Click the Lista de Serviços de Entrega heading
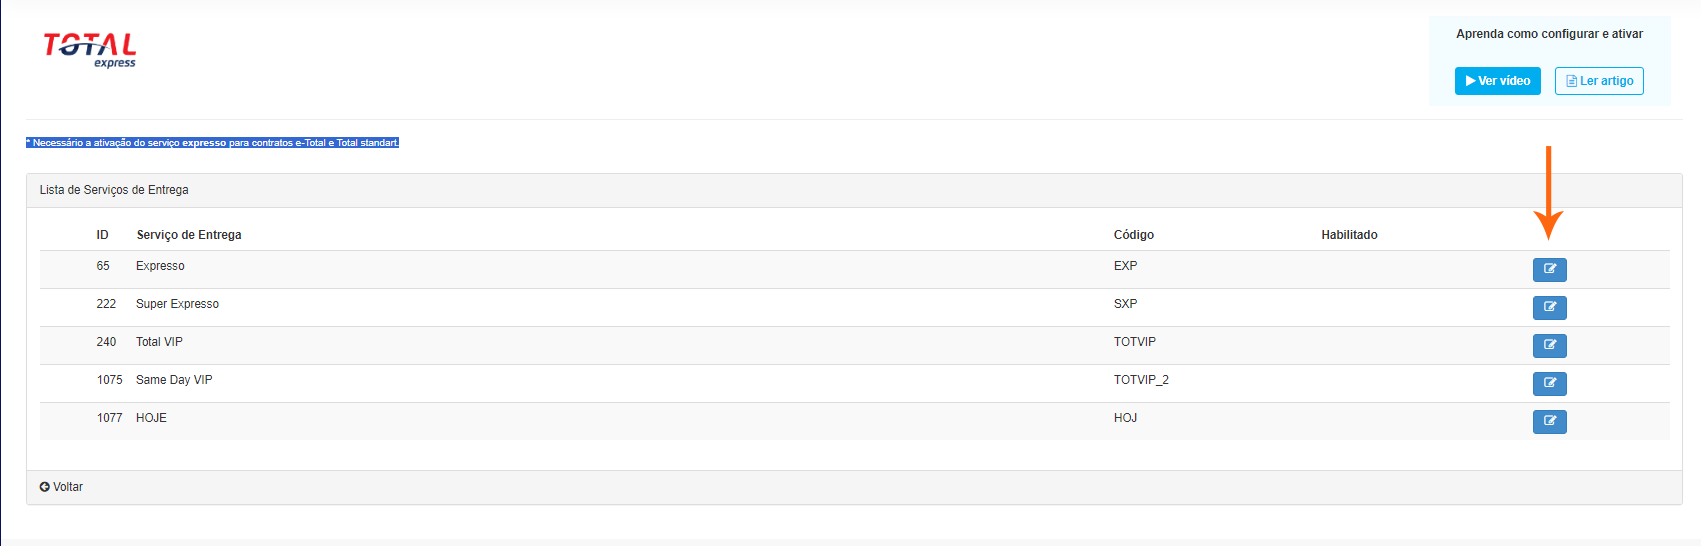The width and height of the screenshot is (1701, 546). coord(114,190)
